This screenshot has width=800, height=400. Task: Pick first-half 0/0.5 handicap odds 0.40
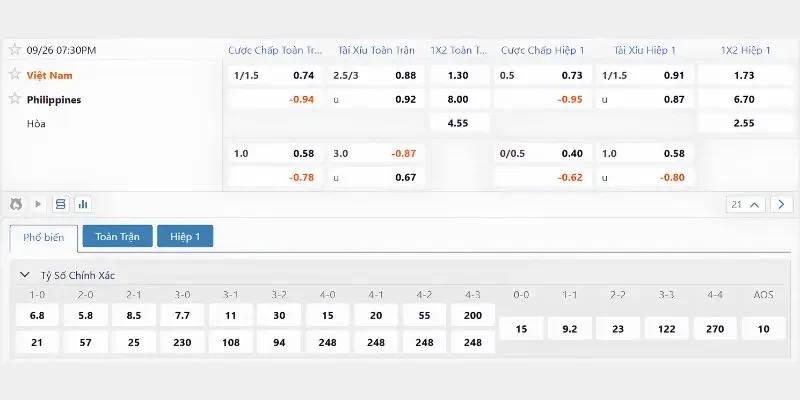(x=543, y=154)
